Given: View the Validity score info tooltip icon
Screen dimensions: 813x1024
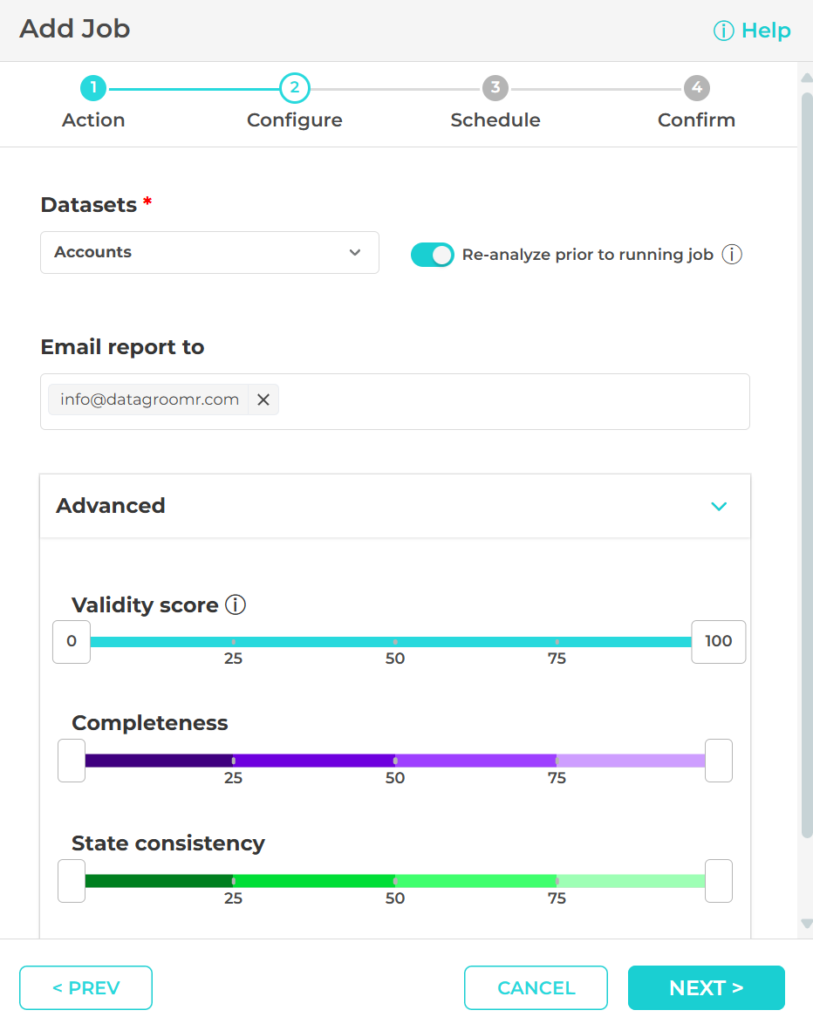Looking at the screenshot, I should point(234,604).
